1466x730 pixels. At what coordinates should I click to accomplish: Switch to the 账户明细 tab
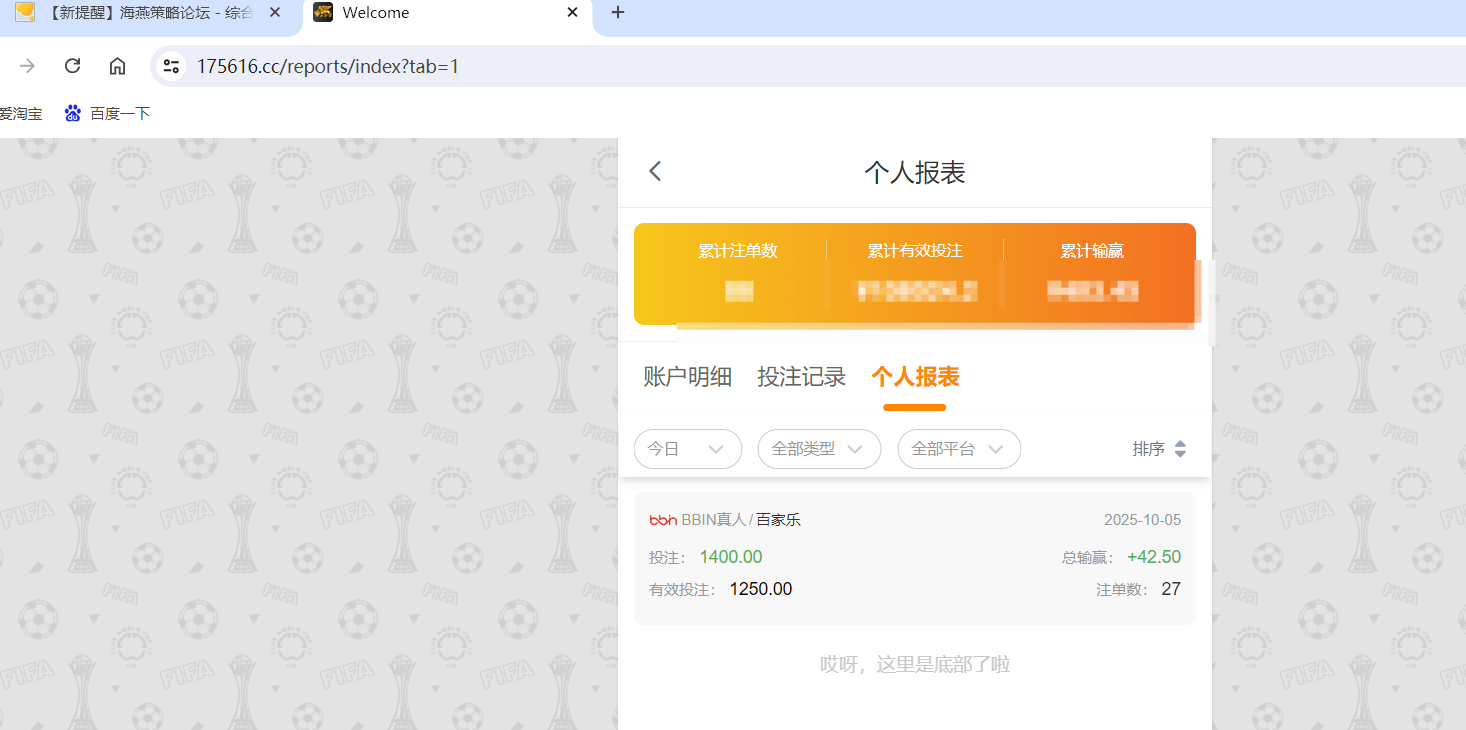[687, 377]
